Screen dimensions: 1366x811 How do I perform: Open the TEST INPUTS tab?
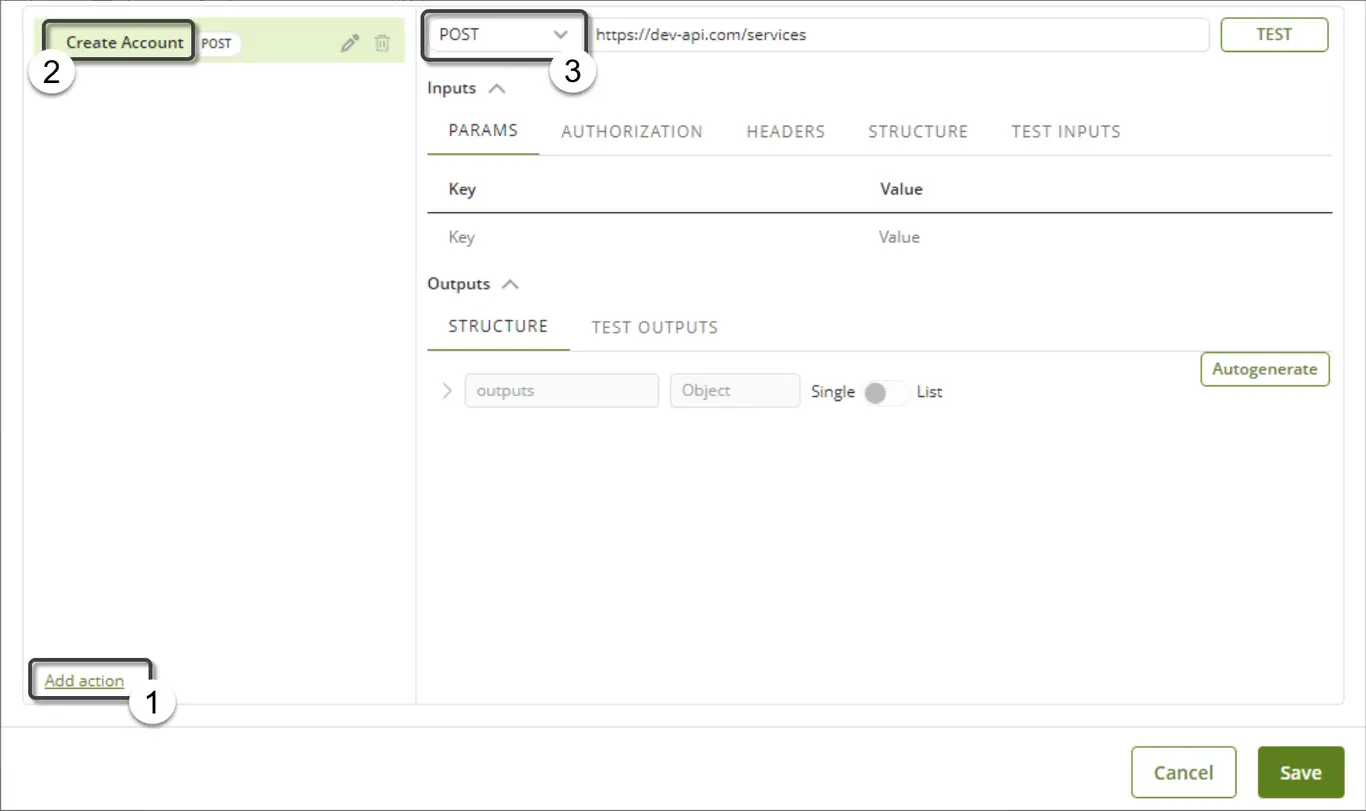coord(1066,132)
